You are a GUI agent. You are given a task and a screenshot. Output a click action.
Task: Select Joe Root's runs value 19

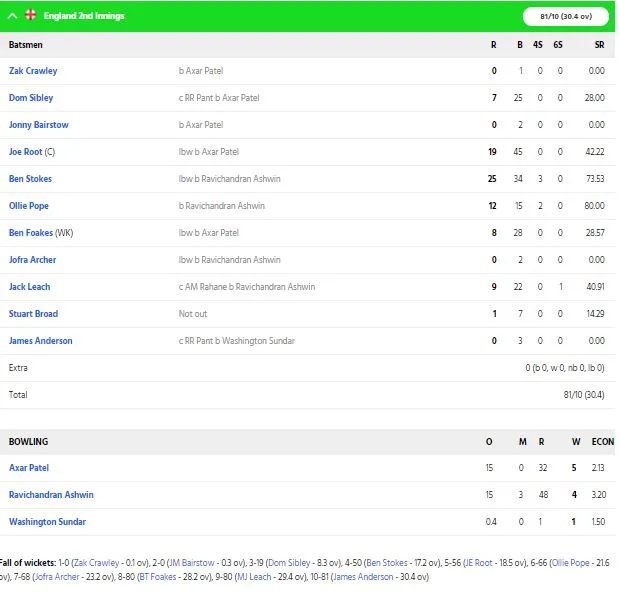(x=492, y=152)
